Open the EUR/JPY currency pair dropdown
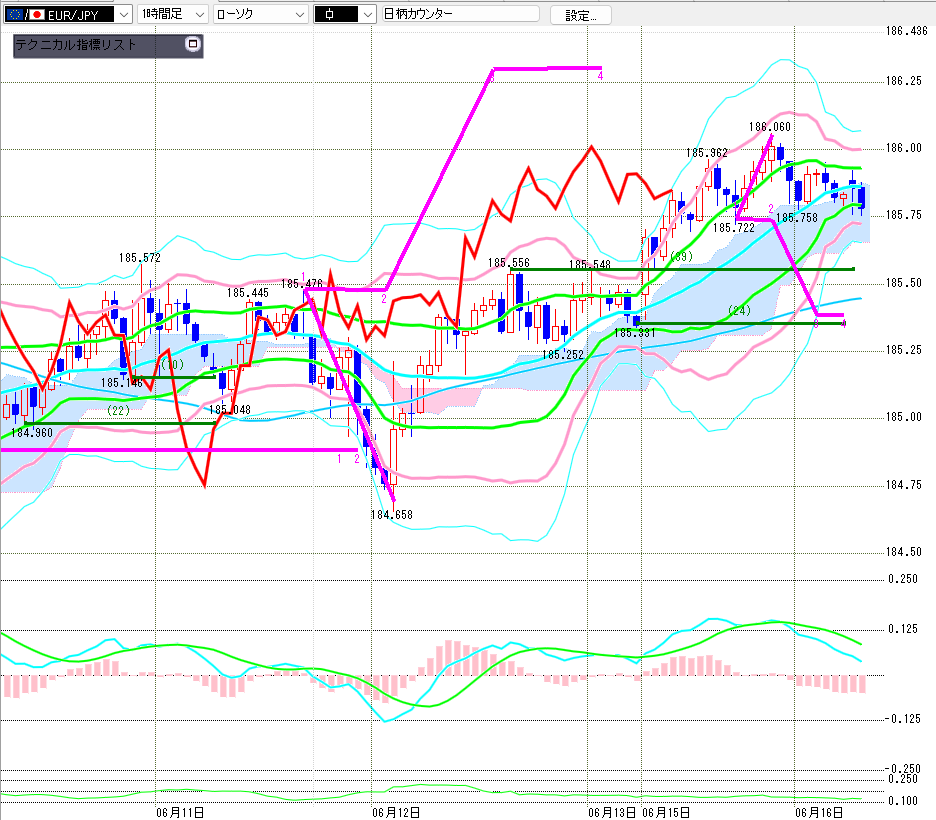The height and width of the screenshot is (820, 936). click(x=124, y=14)
